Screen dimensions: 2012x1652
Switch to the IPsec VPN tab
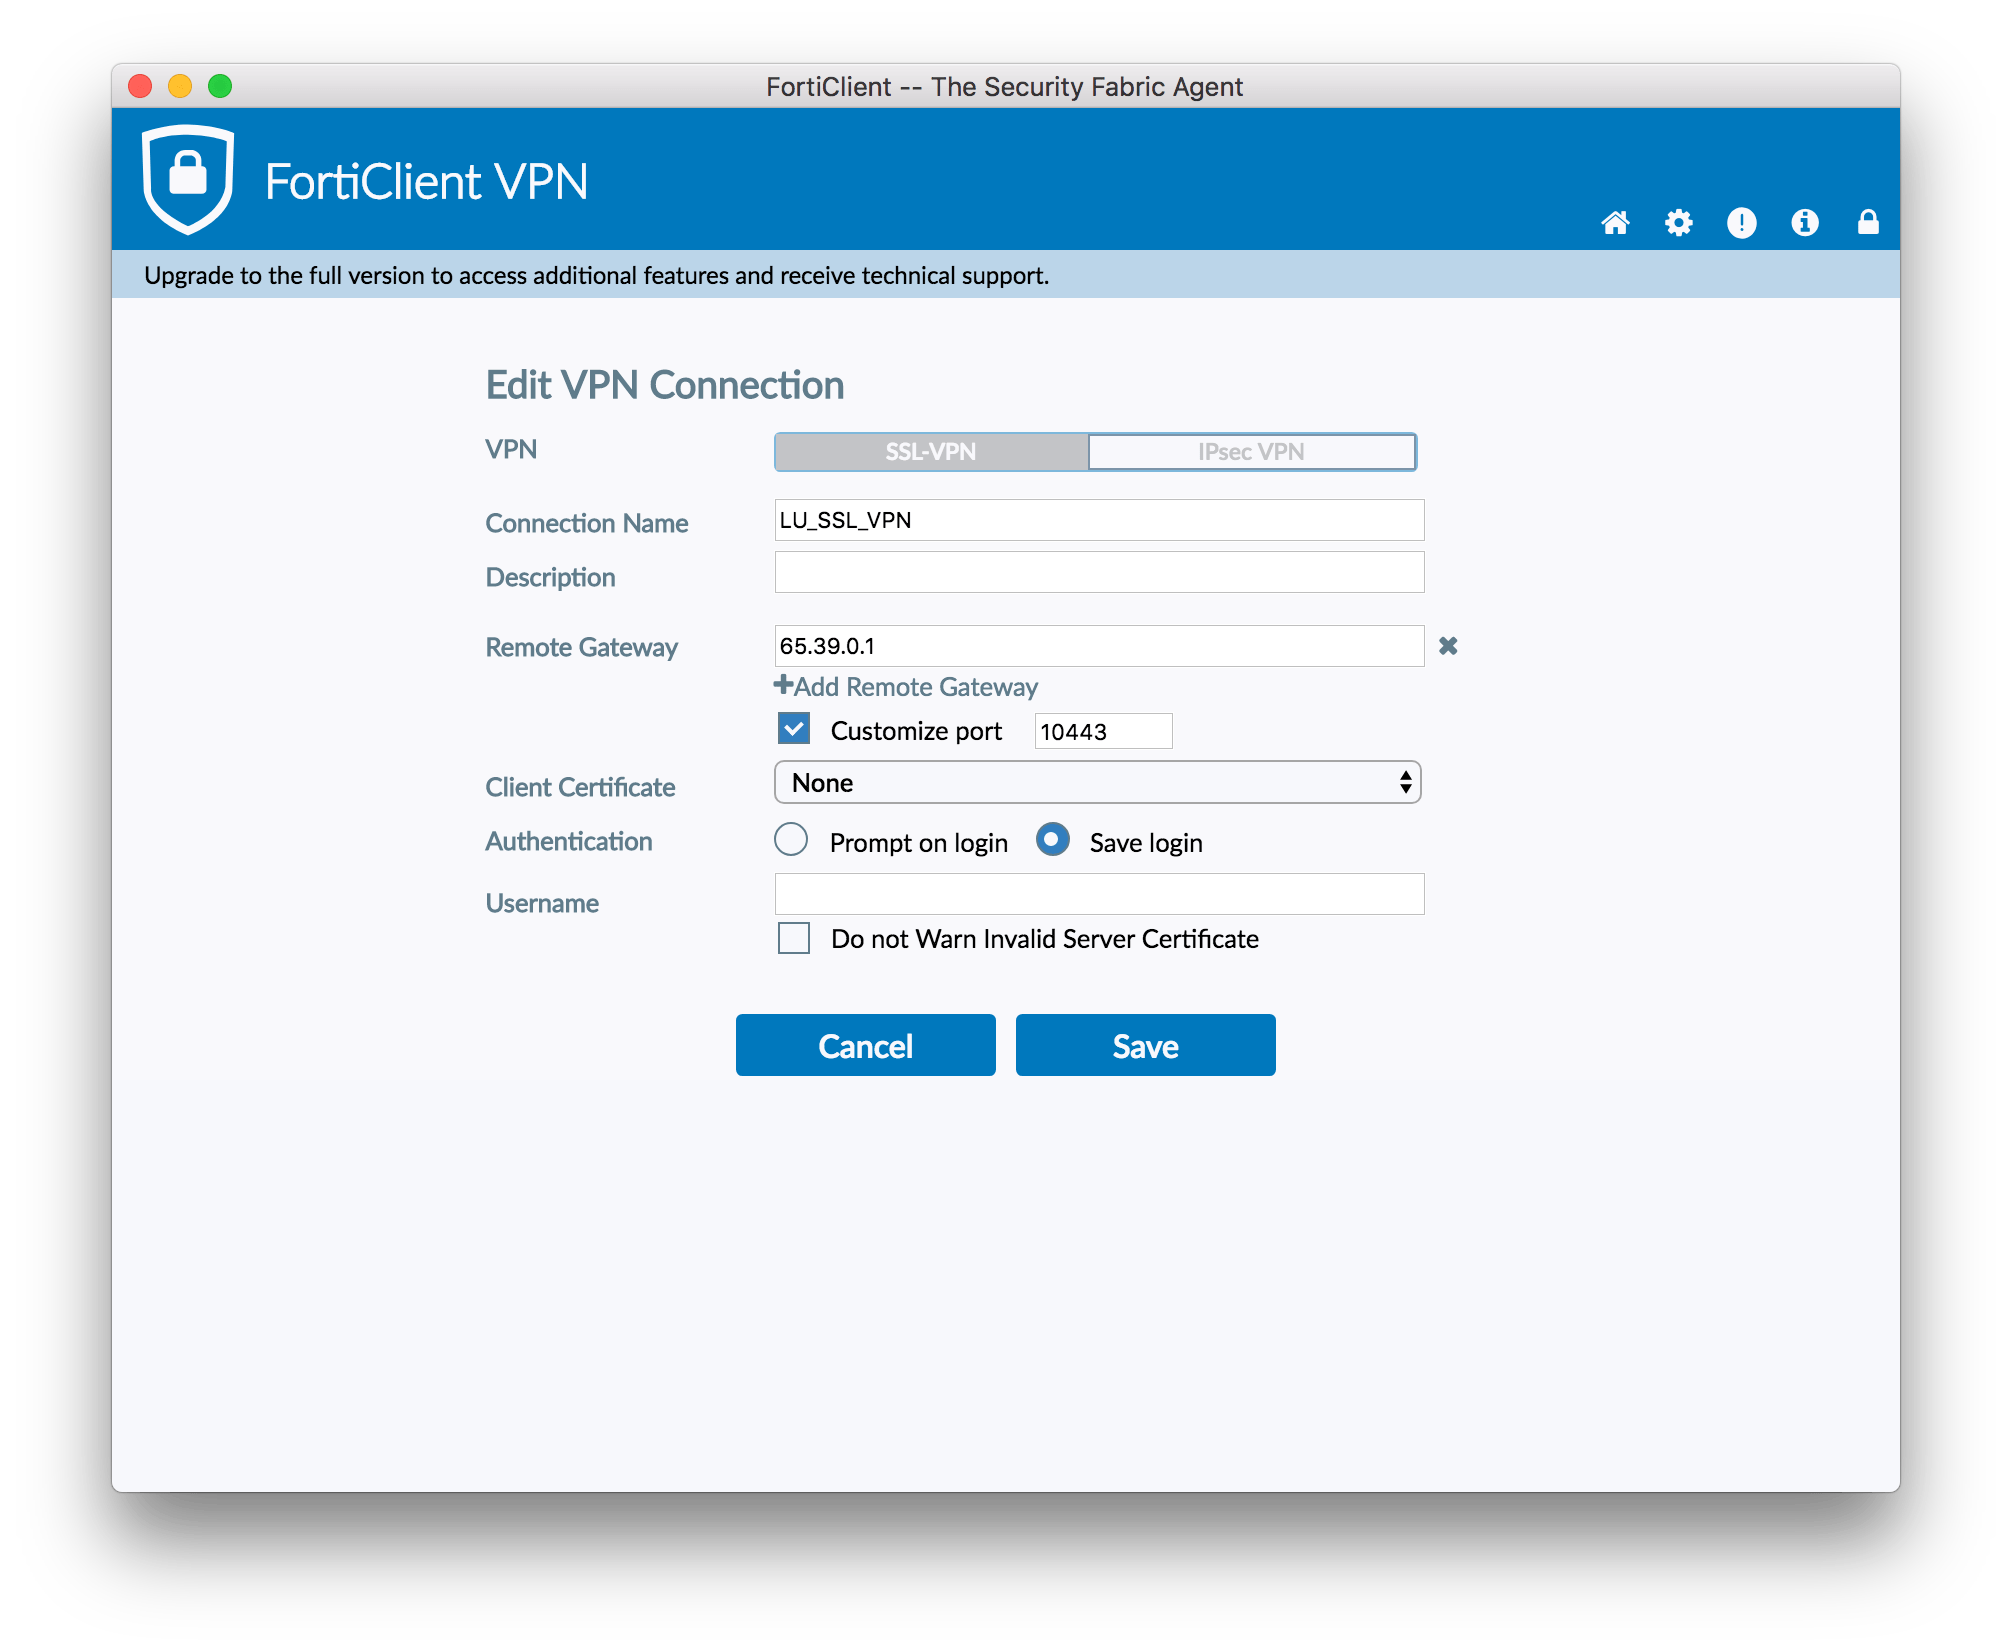tap(1252, 452)
